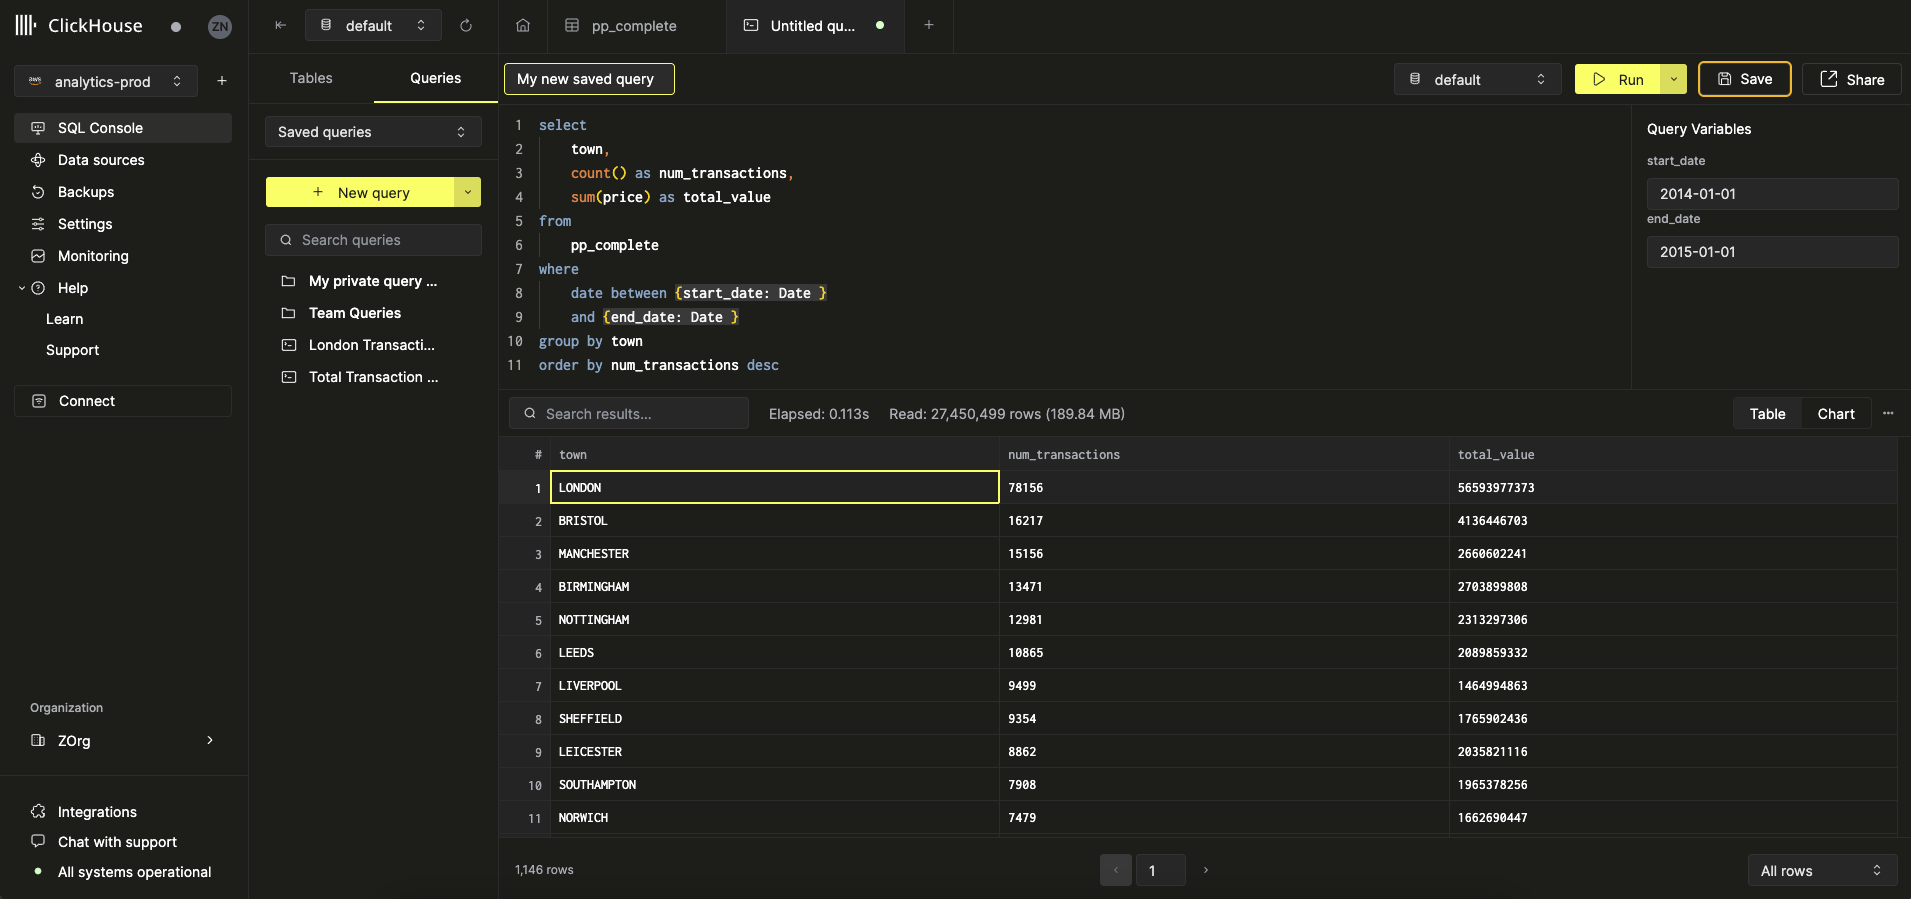Click the collapse sidebar arrow icon
The image size is (1911, 899).
[280, 25]
